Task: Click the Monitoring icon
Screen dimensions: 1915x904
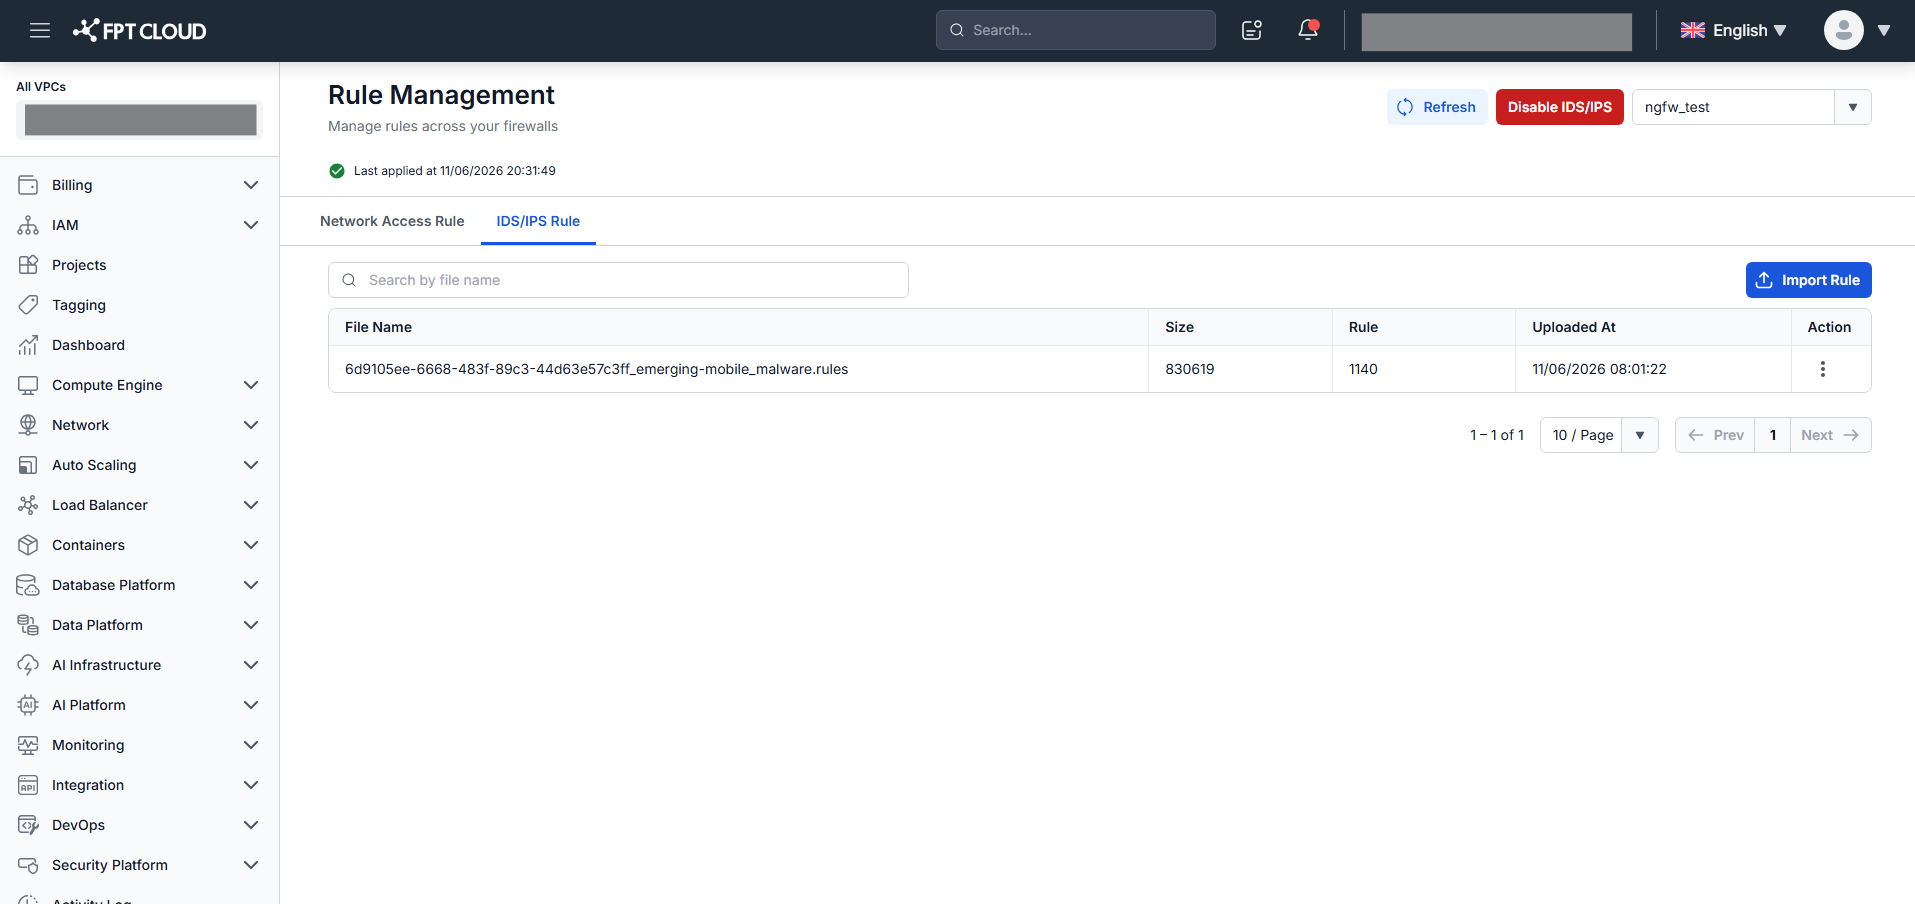Action: tap(28, 745)
